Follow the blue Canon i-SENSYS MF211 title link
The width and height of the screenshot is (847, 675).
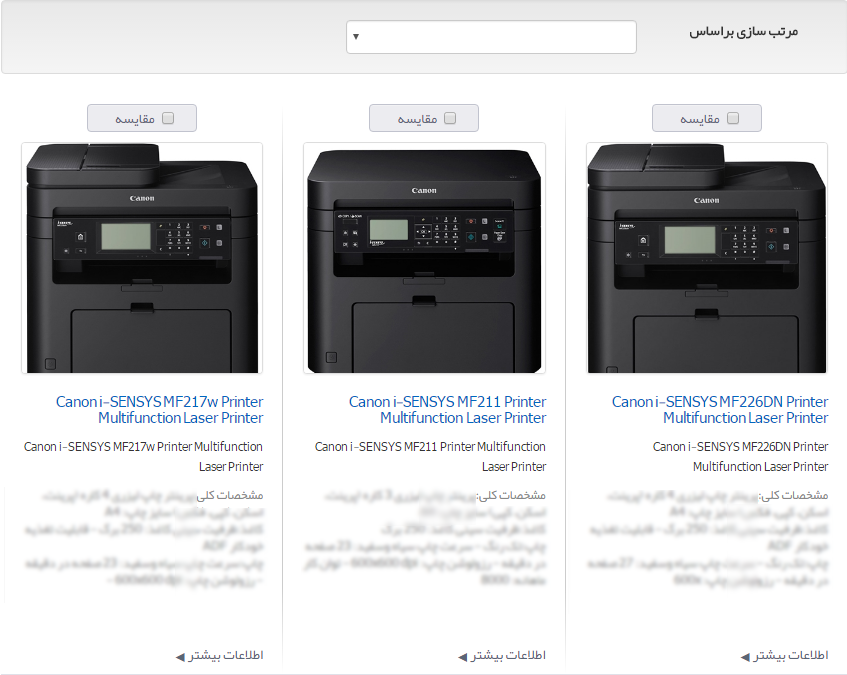448,409
